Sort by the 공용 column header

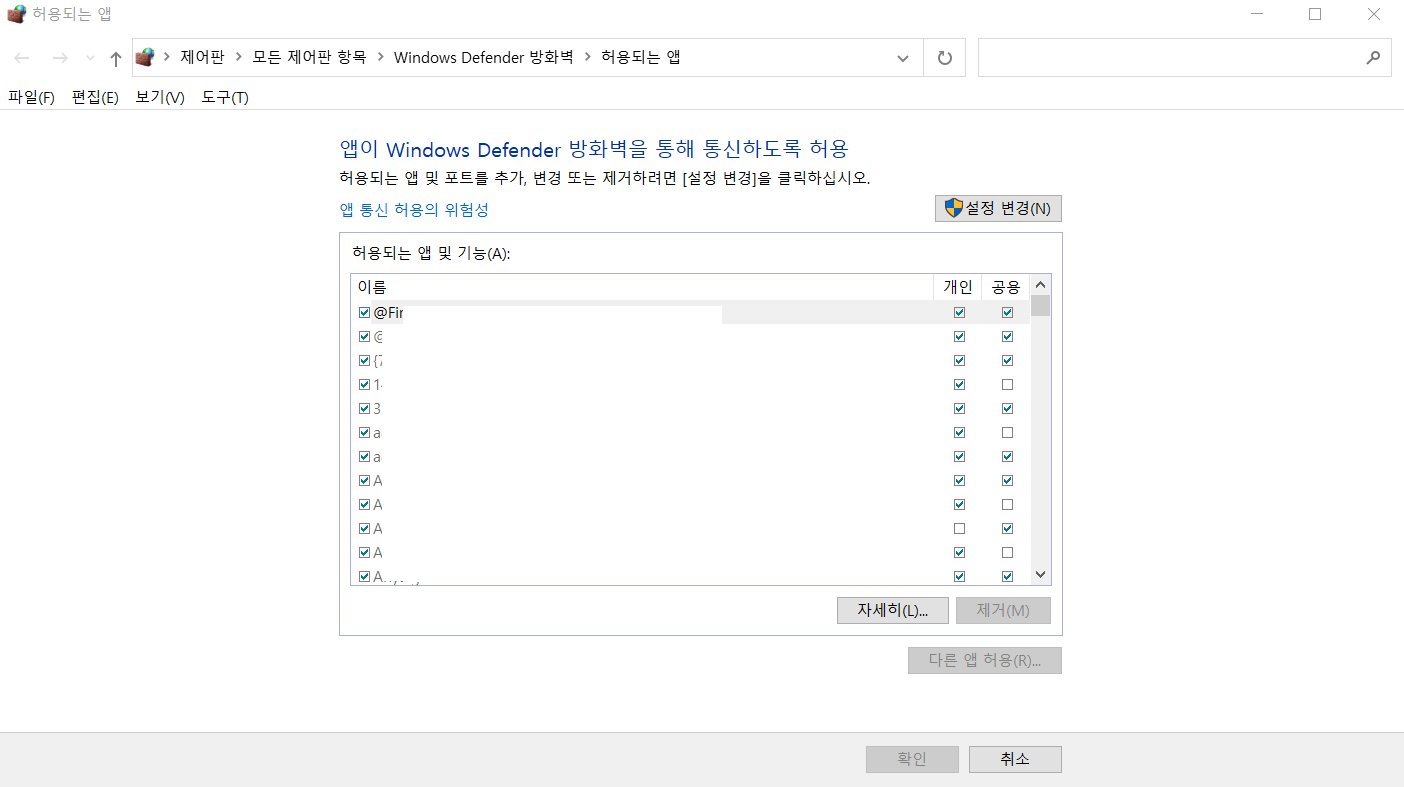click(x=1006, y=287)
